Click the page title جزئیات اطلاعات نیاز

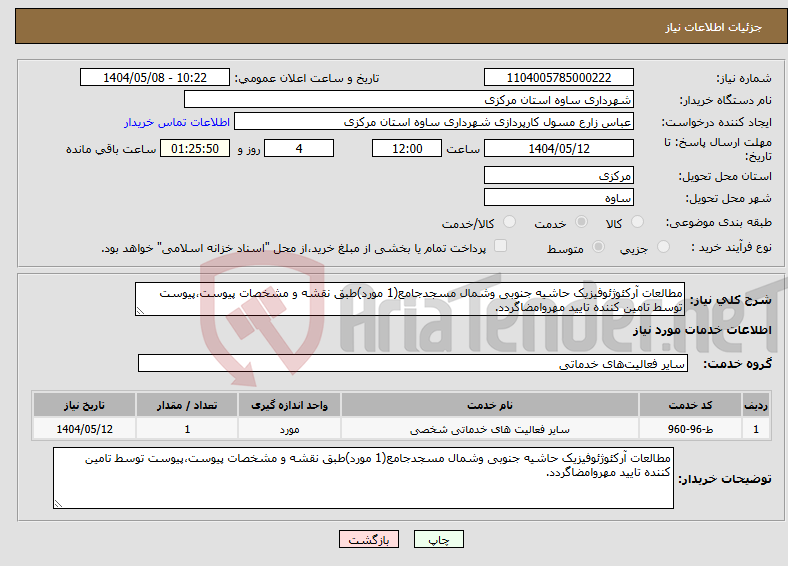(714, 27)
